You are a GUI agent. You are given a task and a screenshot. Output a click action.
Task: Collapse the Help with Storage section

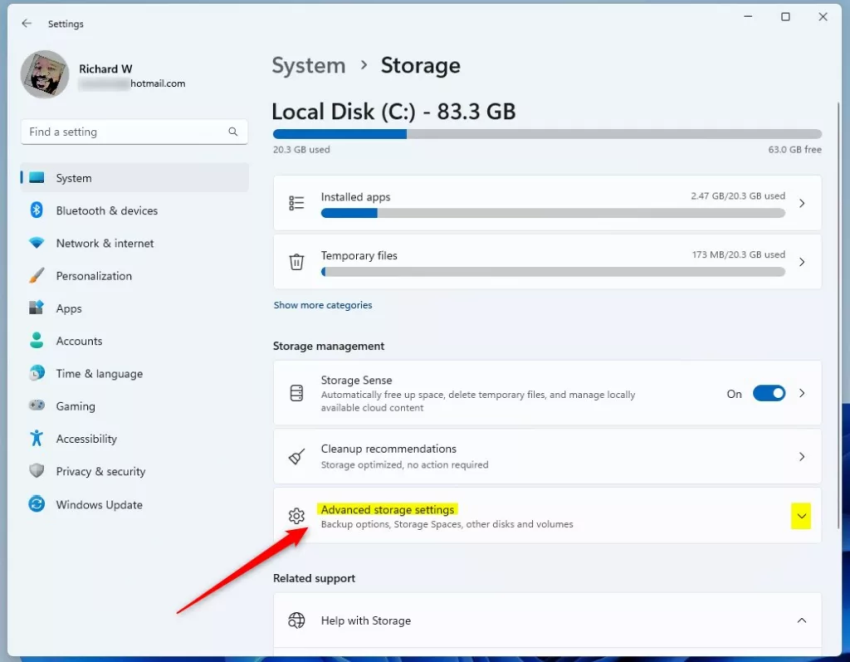pos(801,620)
